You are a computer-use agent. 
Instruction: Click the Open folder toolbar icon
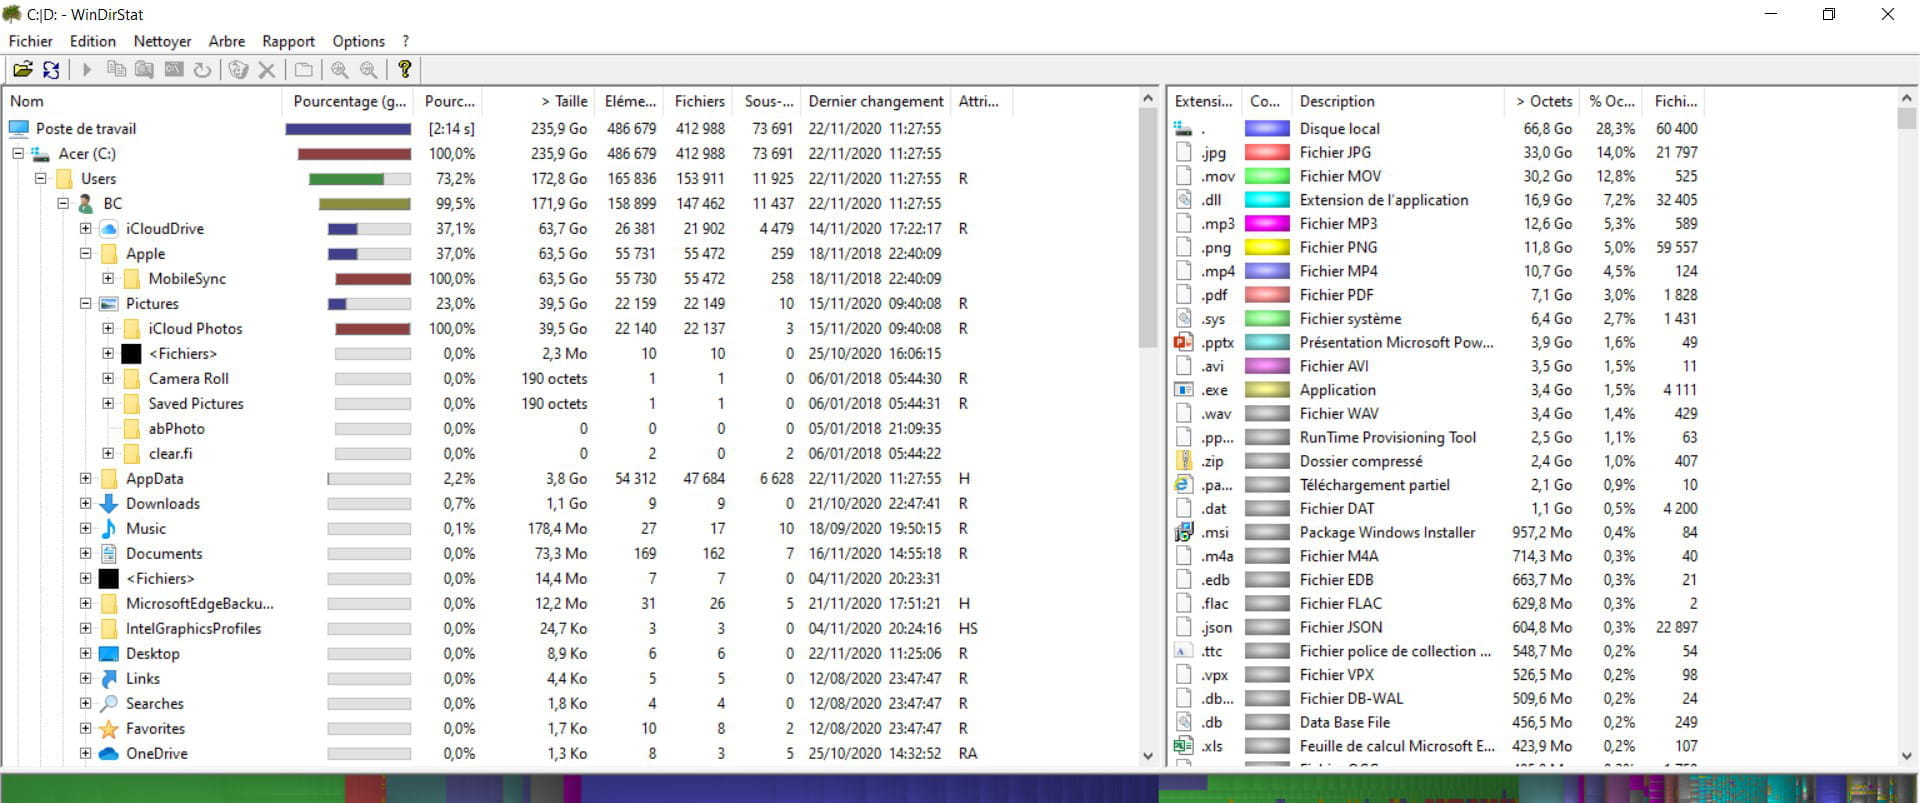pos(22,69)
